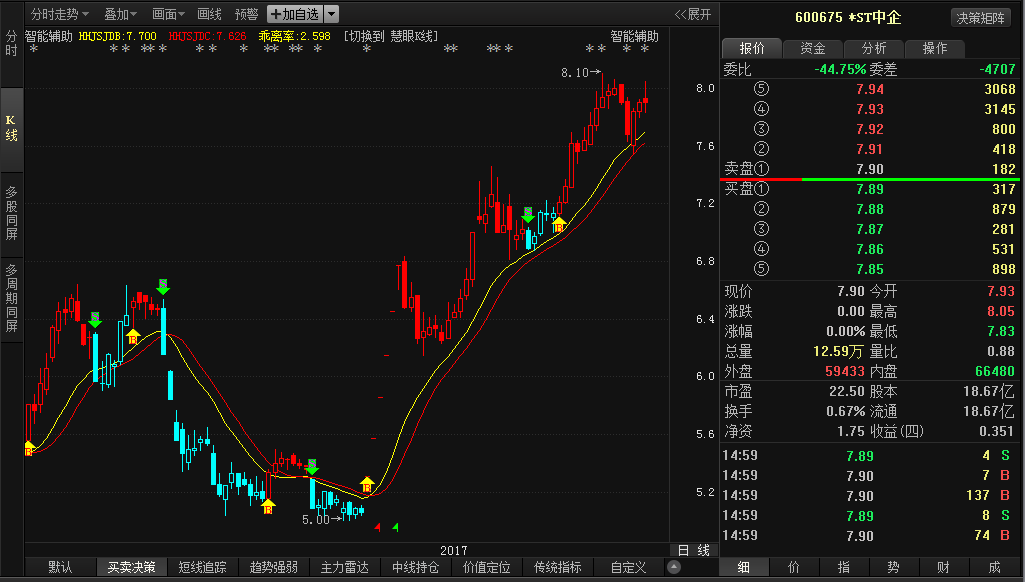Switch to 分时 view in left sidebar
1025x582 pixels.
click(x=11, y=43)
